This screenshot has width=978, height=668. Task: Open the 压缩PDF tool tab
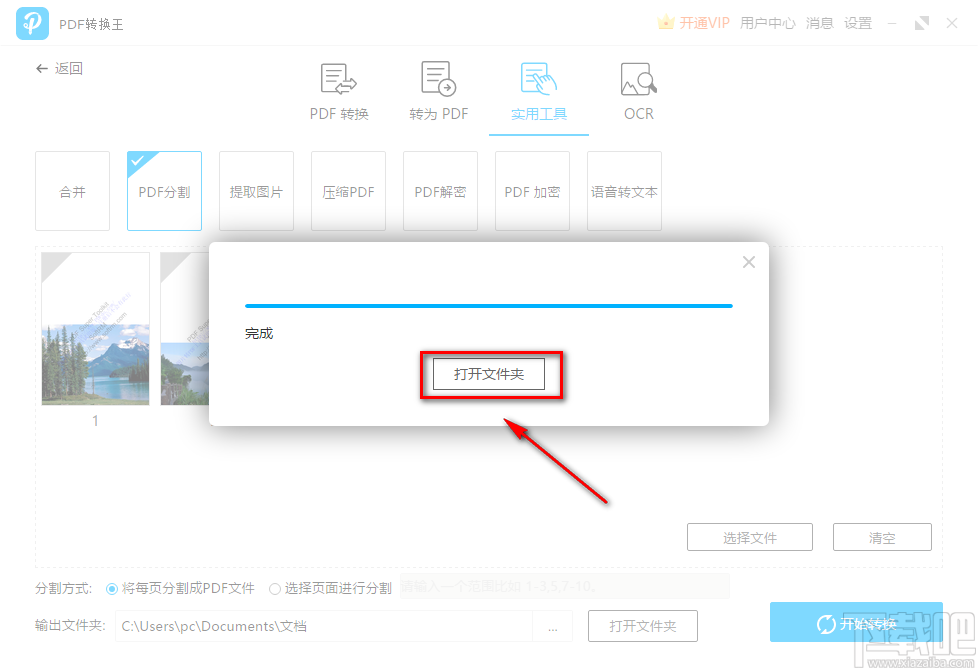(348, 191)
